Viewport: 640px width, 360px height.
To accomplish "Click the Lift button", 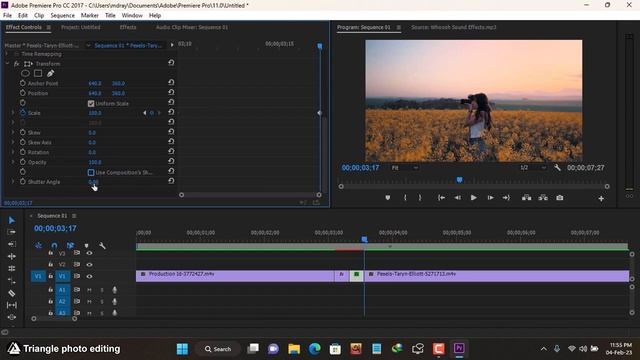I will point(527,198).
